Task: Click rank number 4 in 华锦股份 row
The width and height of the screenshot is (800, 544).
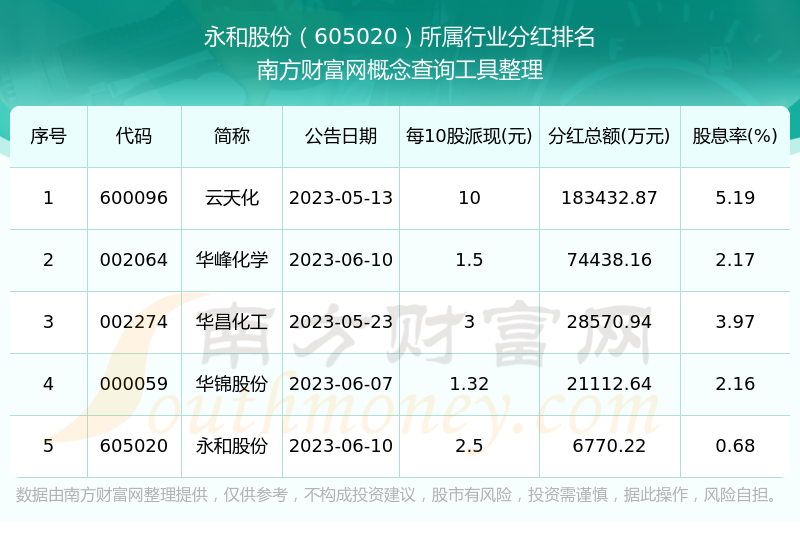Action: point(48,384)
